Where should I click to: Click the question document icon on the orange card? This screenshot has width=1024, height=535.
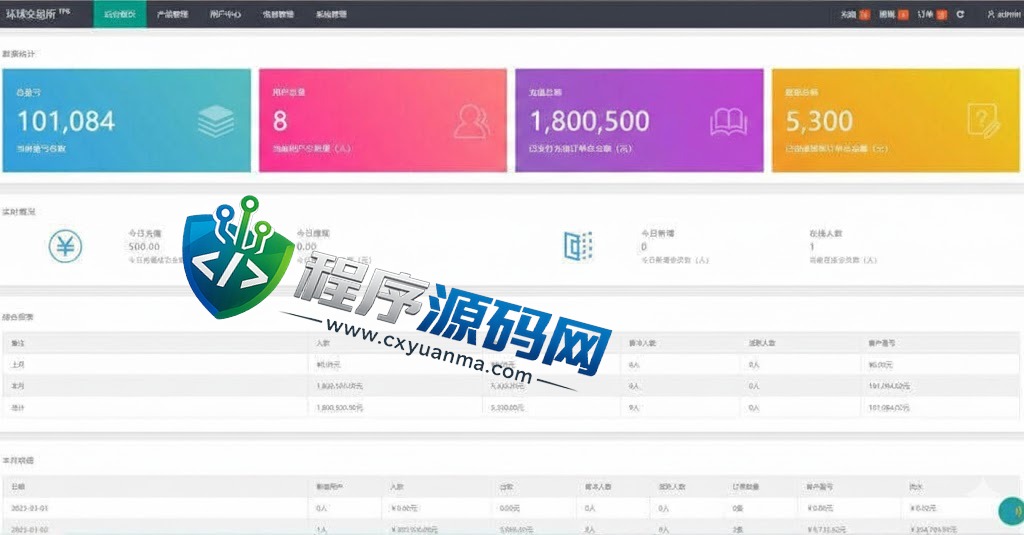click(x=984, y=120)
